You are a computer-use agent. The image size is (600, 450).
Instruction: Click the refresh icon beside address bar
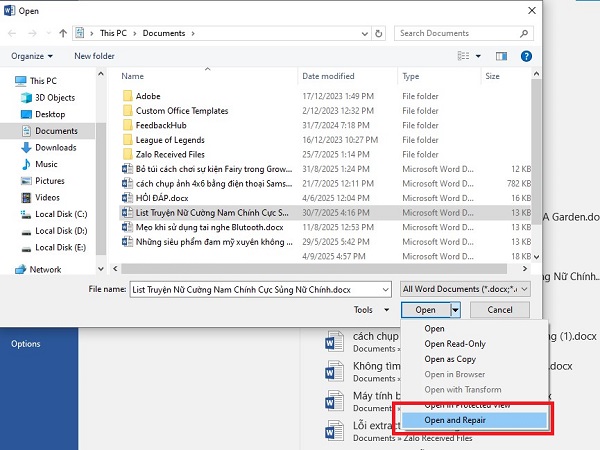[379, 33]
